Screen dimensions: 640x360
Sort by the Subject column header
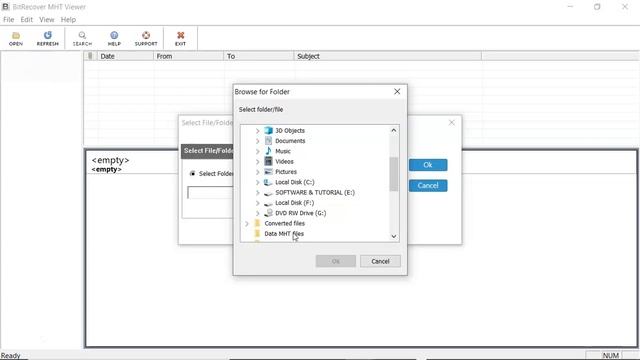coord(387,56)
